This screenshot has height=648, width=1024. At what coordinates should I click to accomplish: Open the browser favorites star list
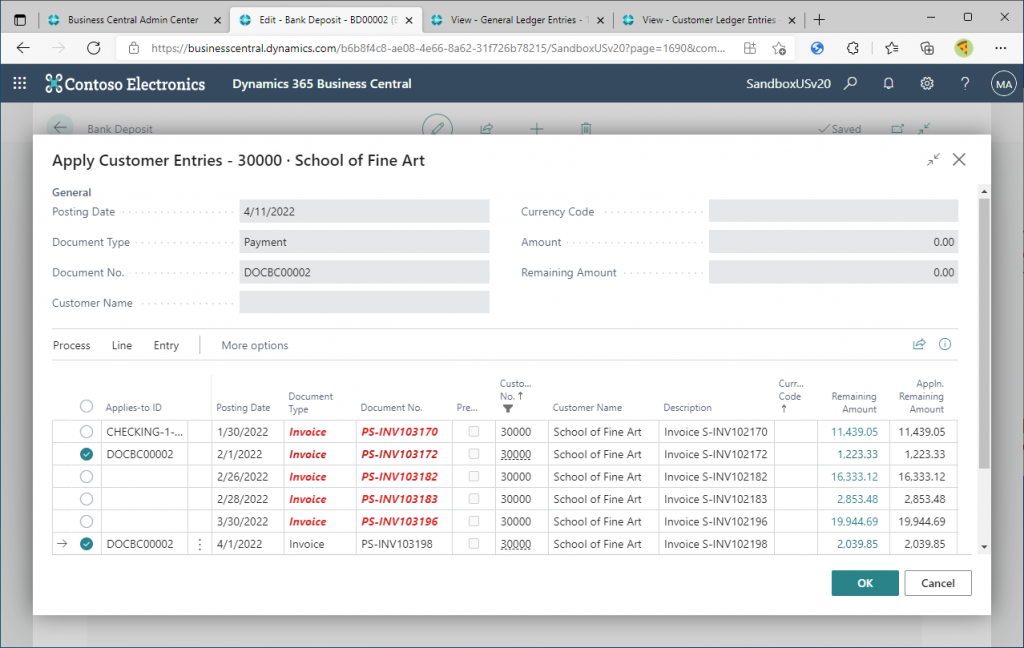point(891,48)
